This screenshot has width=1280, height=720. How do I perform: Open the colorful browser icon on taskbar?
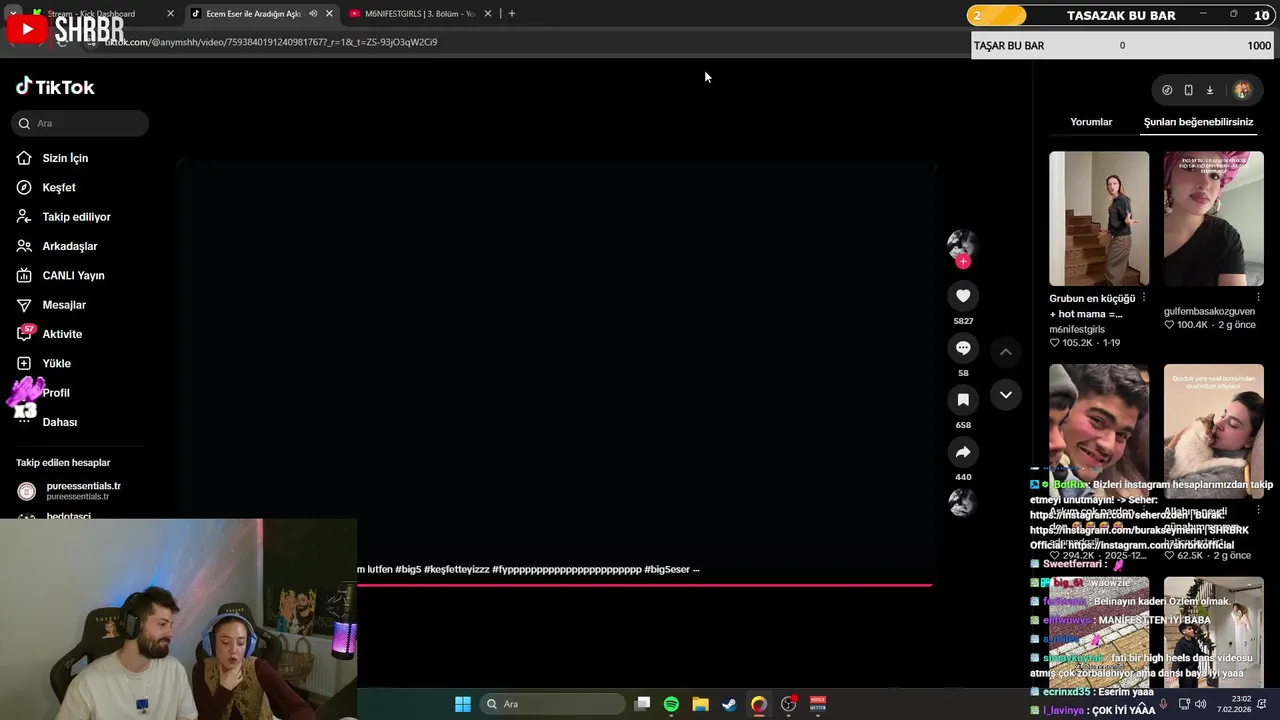[759, 704]
